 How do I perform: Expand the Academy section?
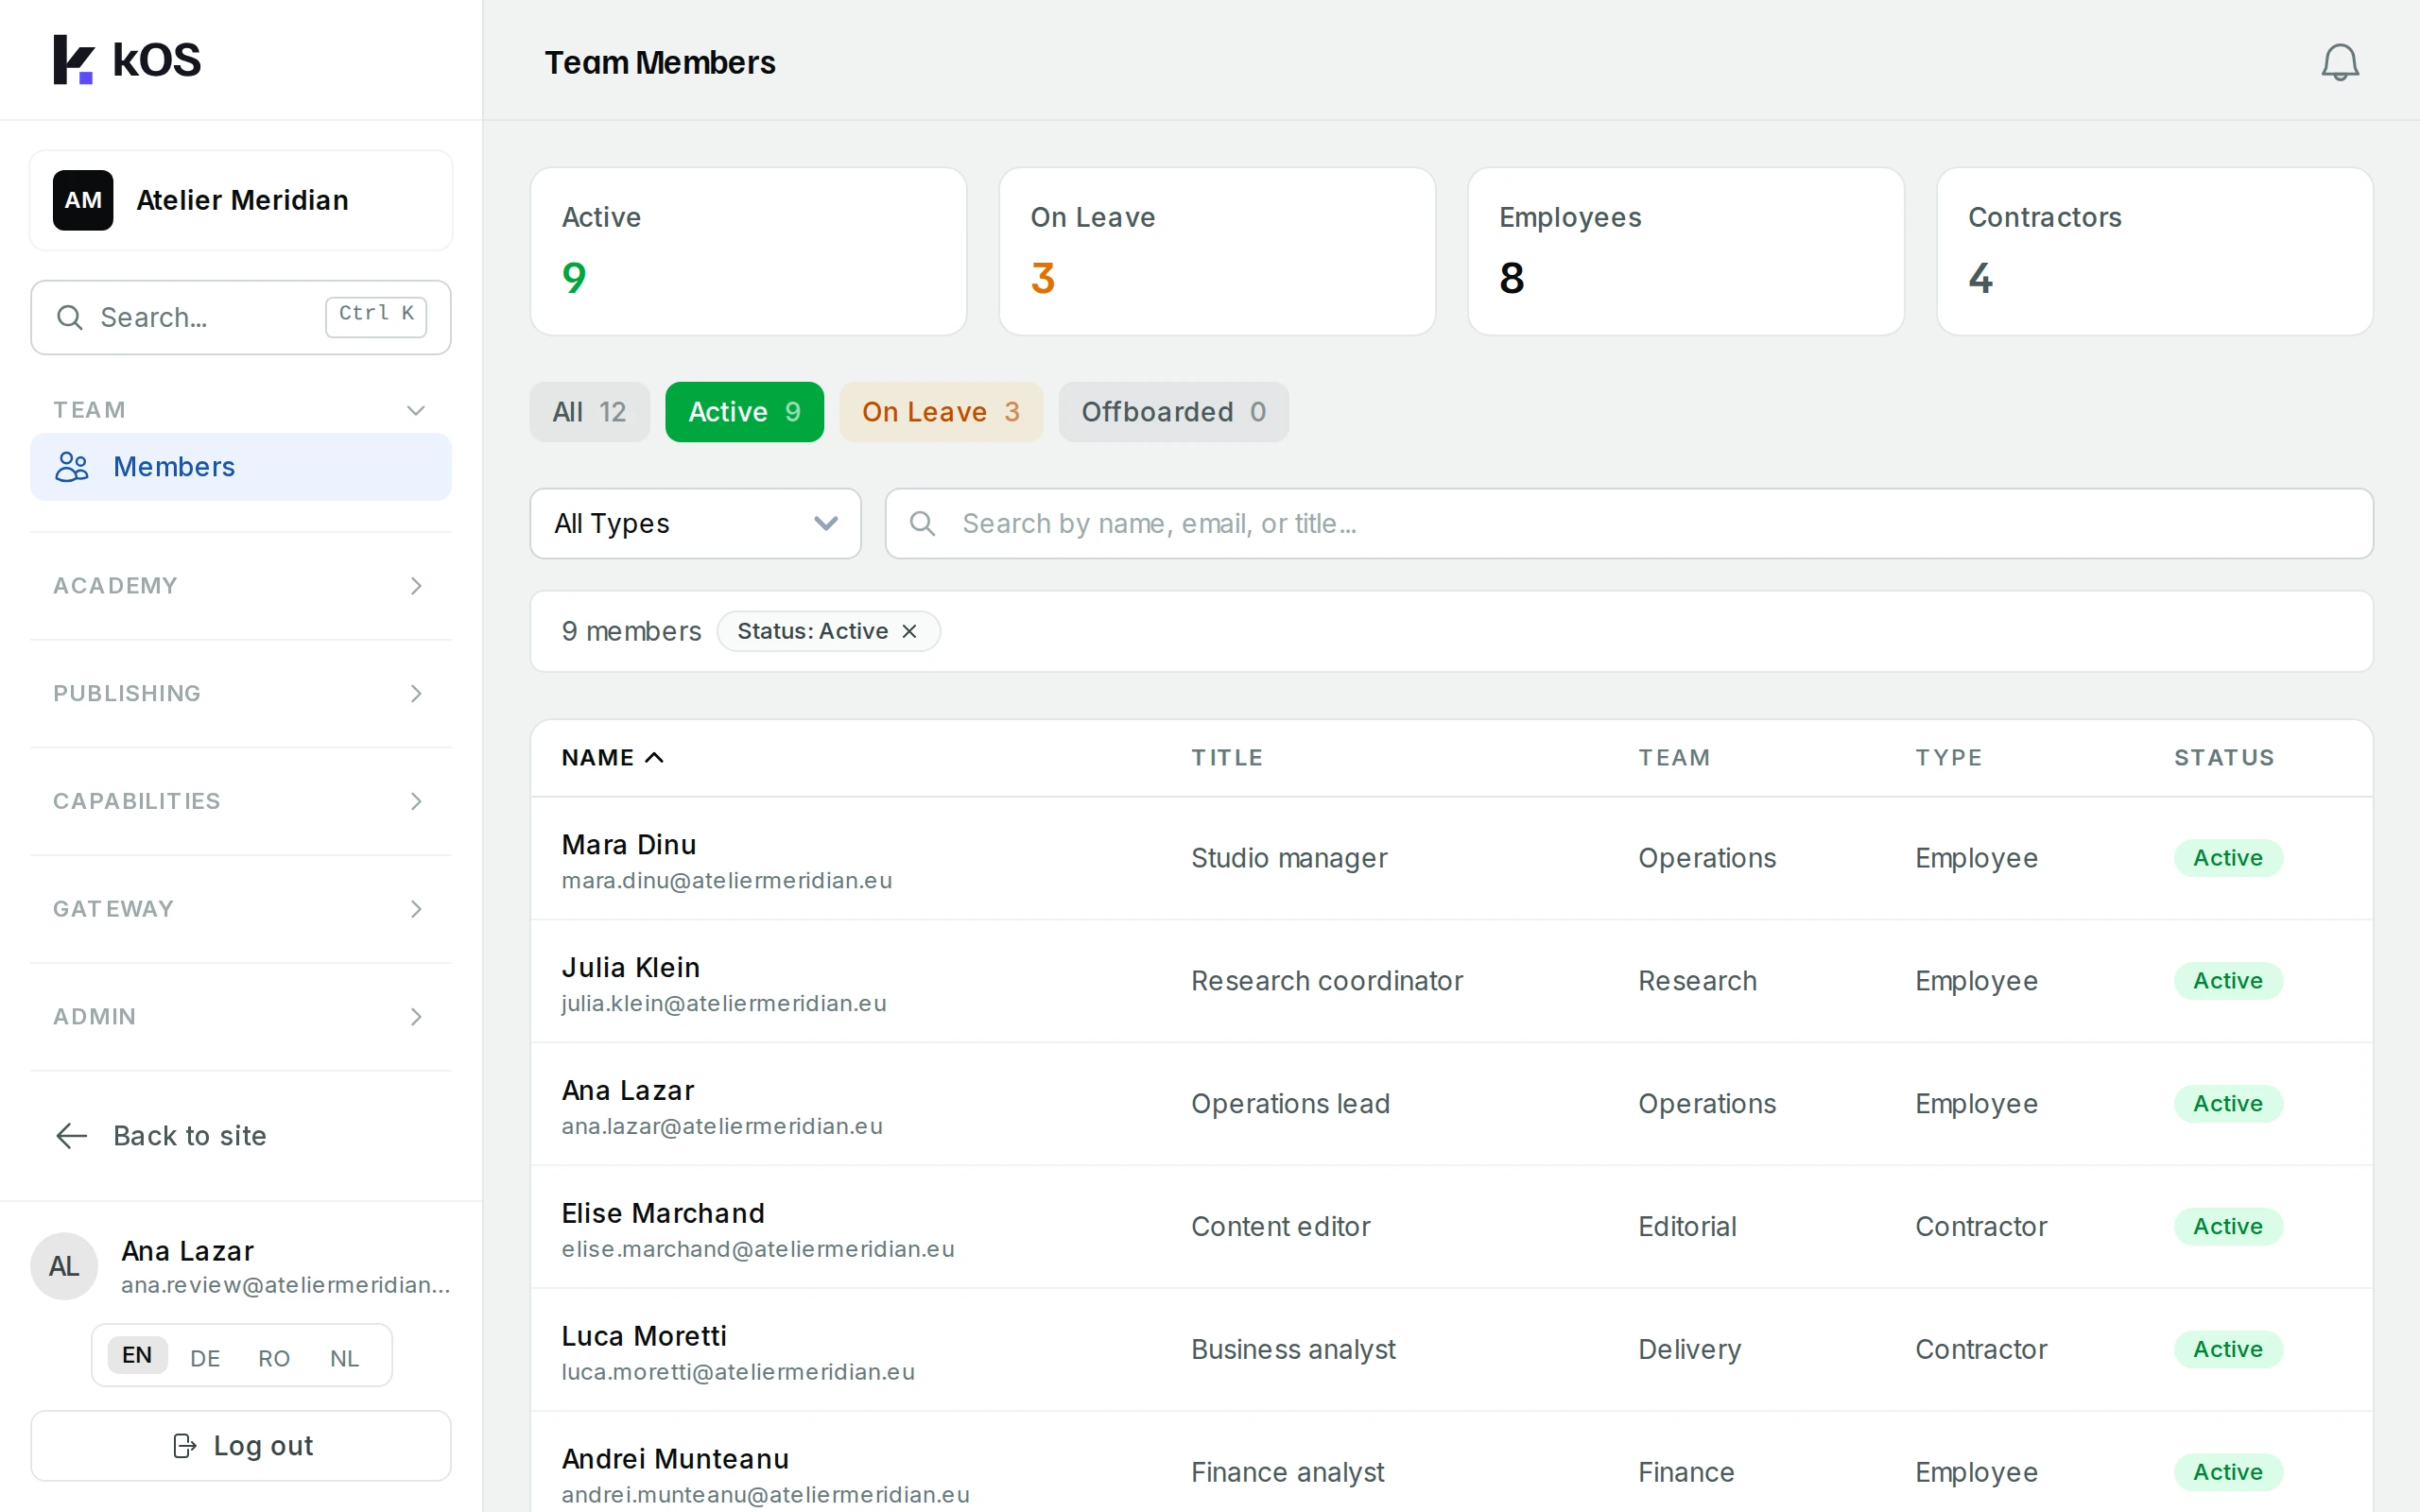(x=241, y=586)
